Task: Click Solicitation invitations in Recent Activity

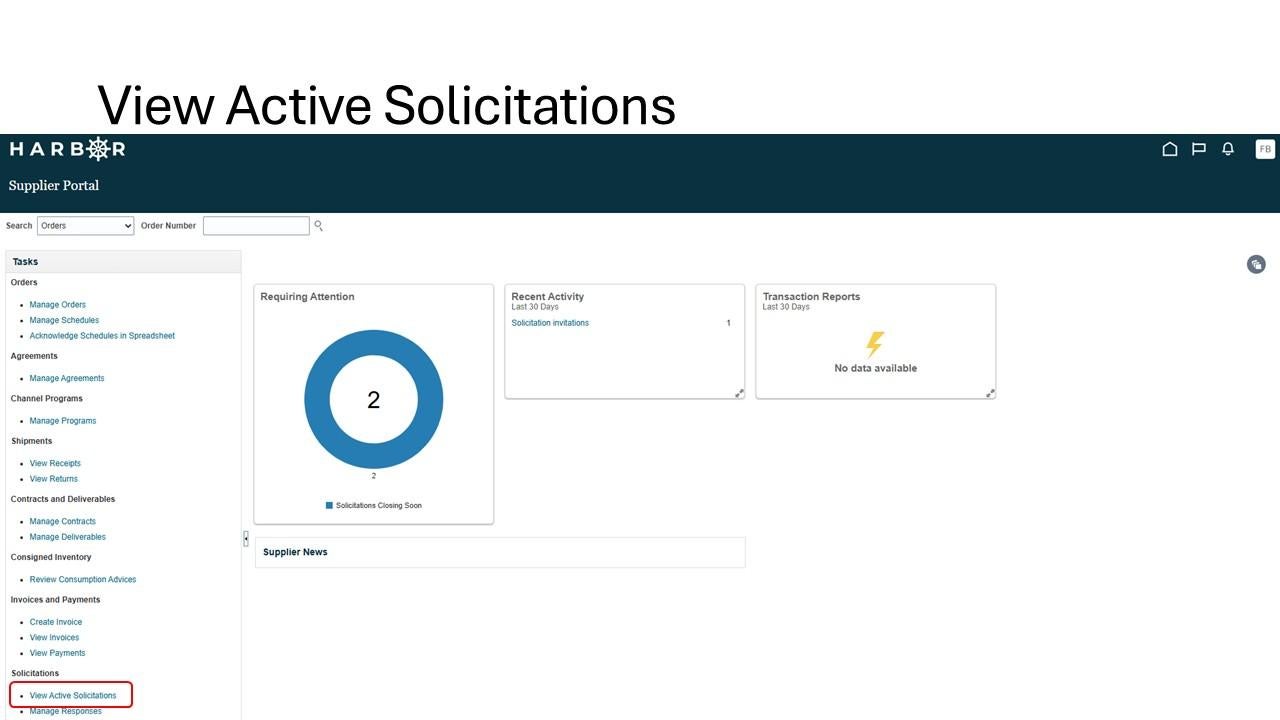Action: (x=550, y=323)
